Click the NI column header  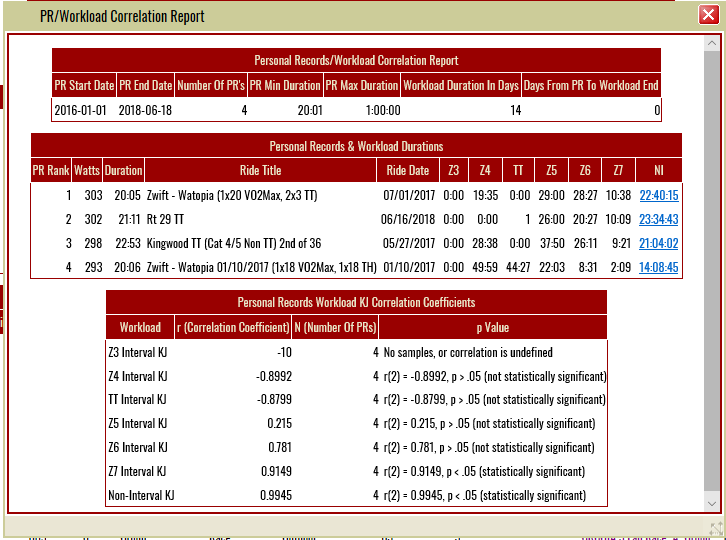(x=659, y=170)
